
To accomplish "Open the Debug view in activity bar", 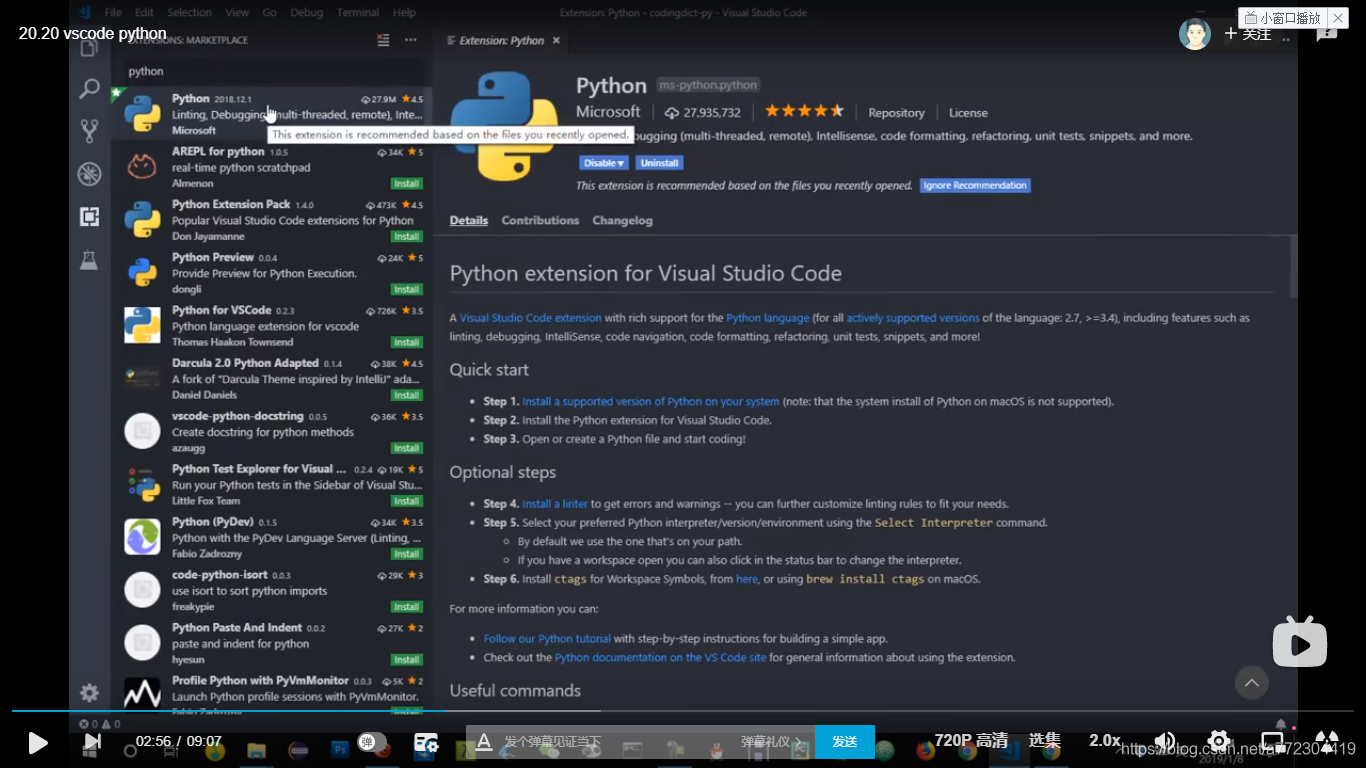I will 89,174.
